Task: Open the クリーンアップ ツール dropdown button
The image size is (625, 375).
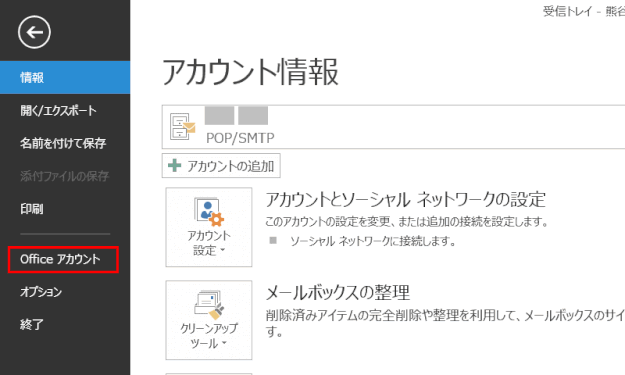Action: (x=209, y=320)
